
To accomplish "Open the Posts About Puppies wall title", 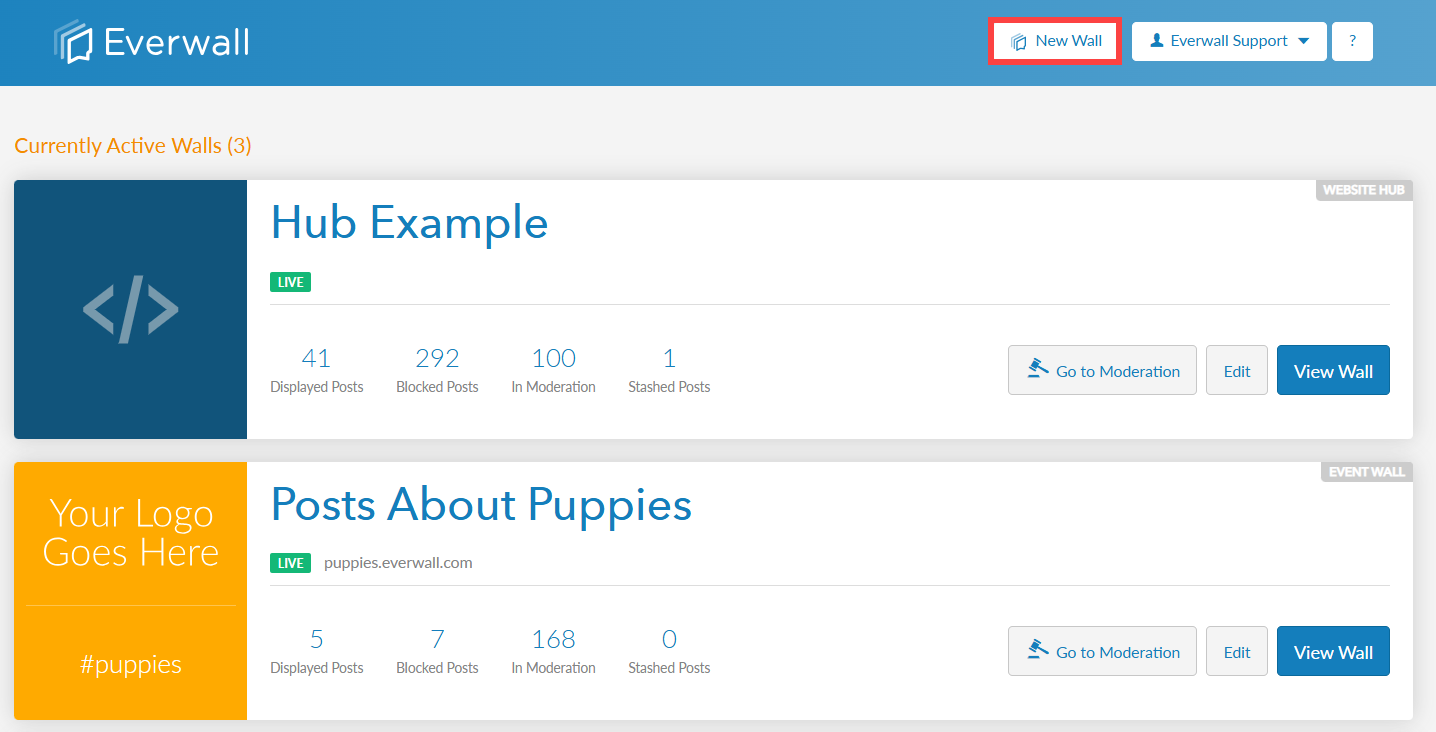I will [481, 504].
